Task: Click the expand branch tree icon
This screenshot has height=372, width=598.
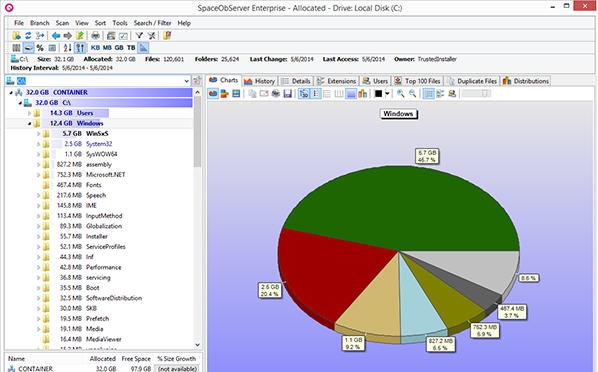Action: click(40, 36)
